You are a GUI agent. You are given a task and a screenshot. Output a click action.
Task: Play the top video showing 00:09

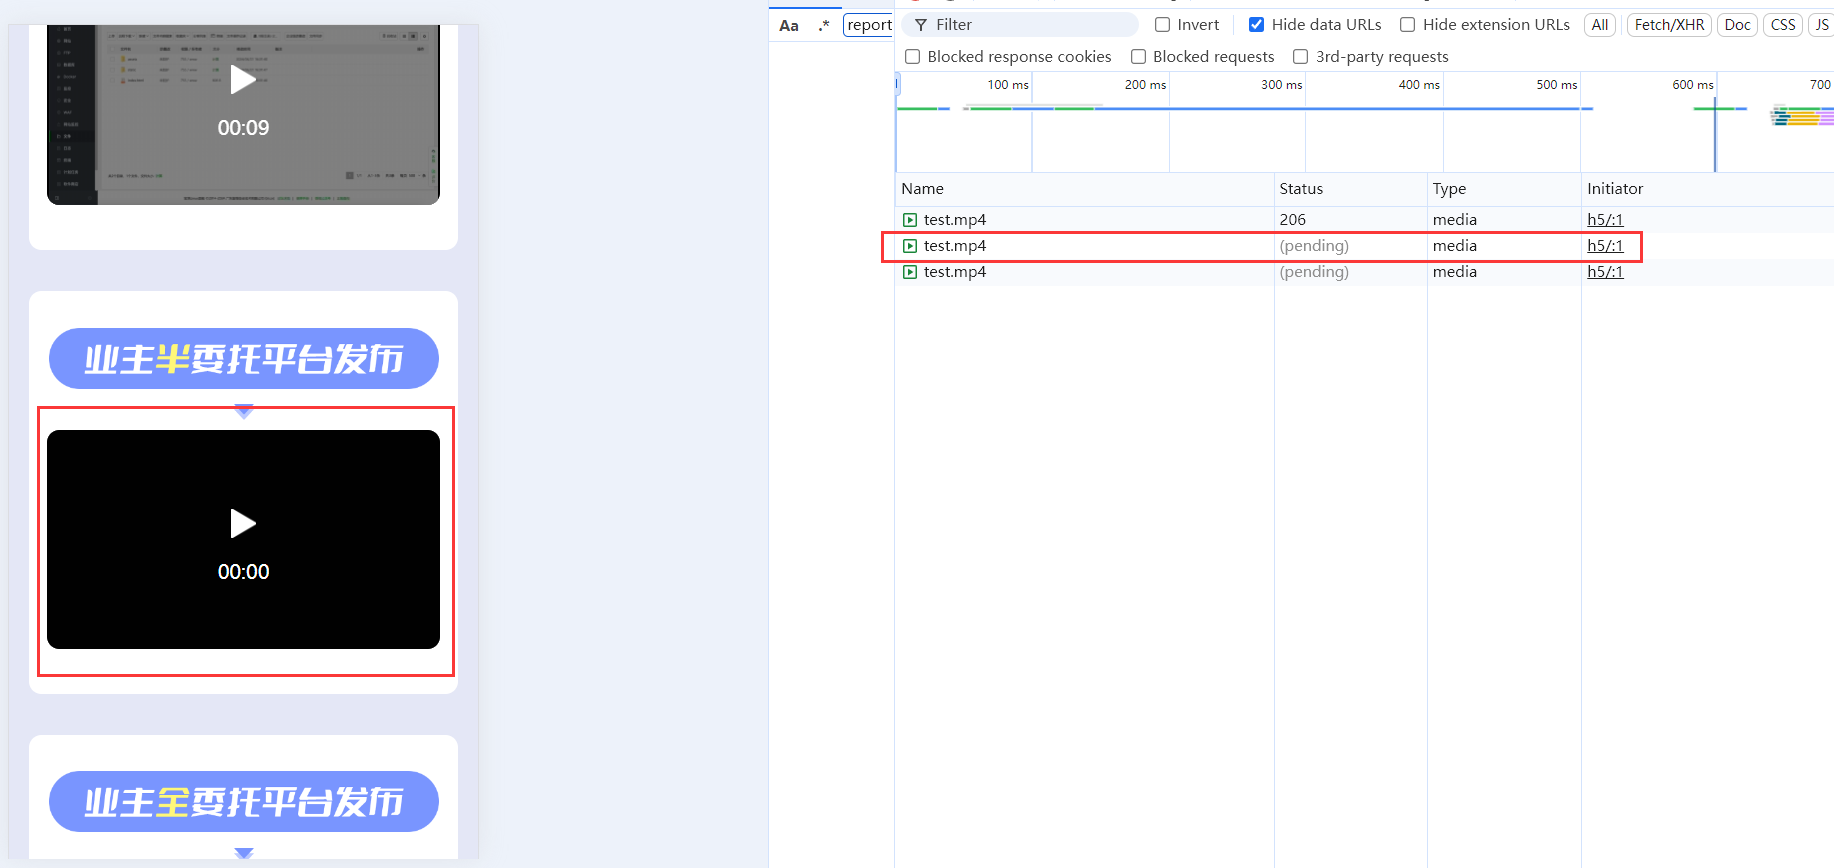[x=243, y=80]
